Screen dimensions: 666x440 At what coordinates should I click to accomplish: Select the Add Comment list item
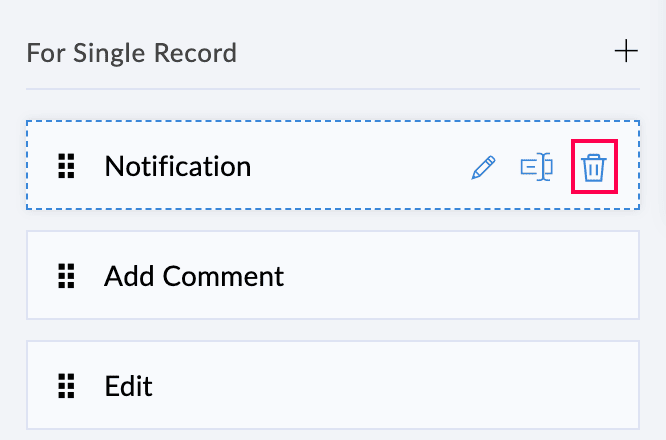(332, 276)
